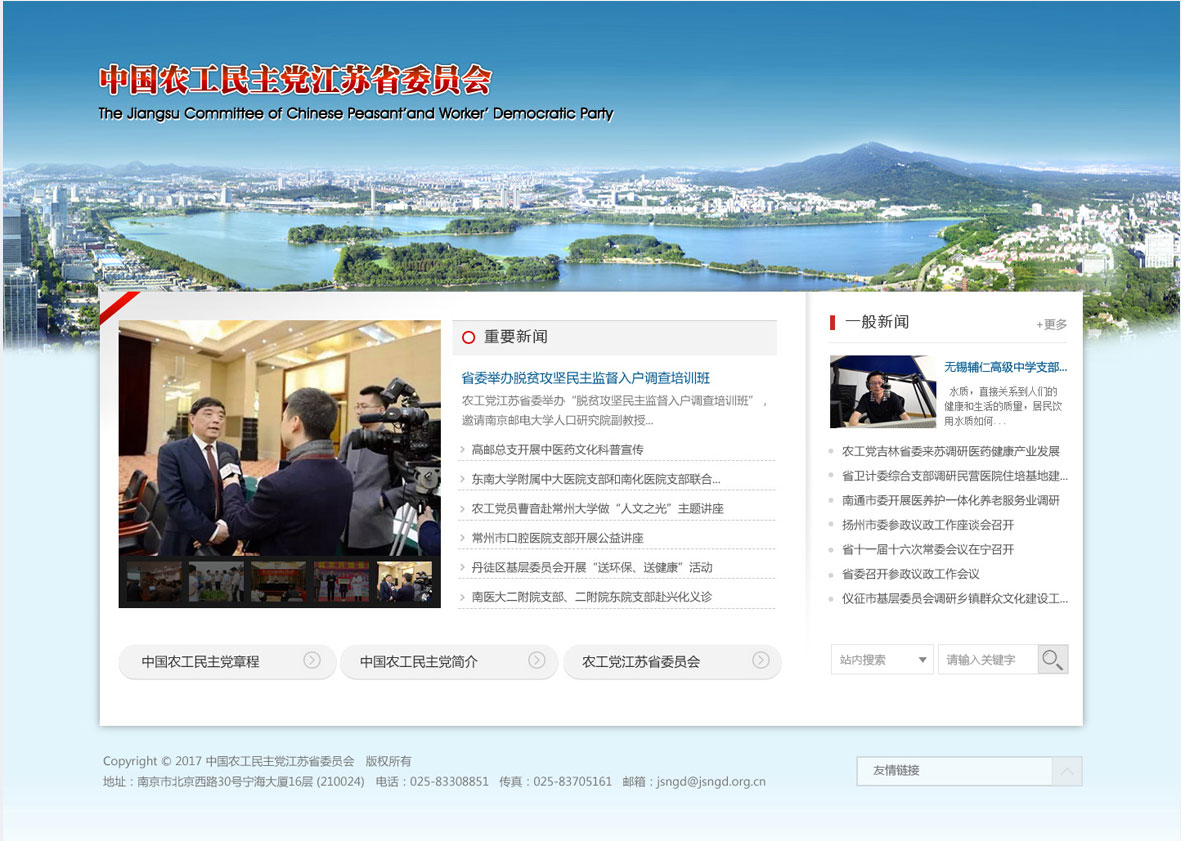
Task: Open article 无锡辅仁高级中学支部
Action: [1005, 367]
